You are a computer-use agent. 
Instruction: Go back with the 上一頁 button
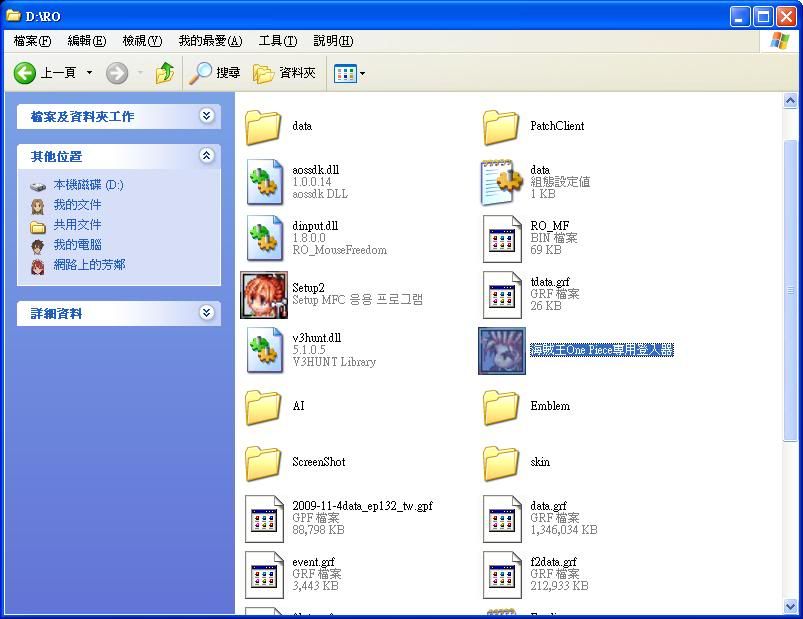click(45, 73)
